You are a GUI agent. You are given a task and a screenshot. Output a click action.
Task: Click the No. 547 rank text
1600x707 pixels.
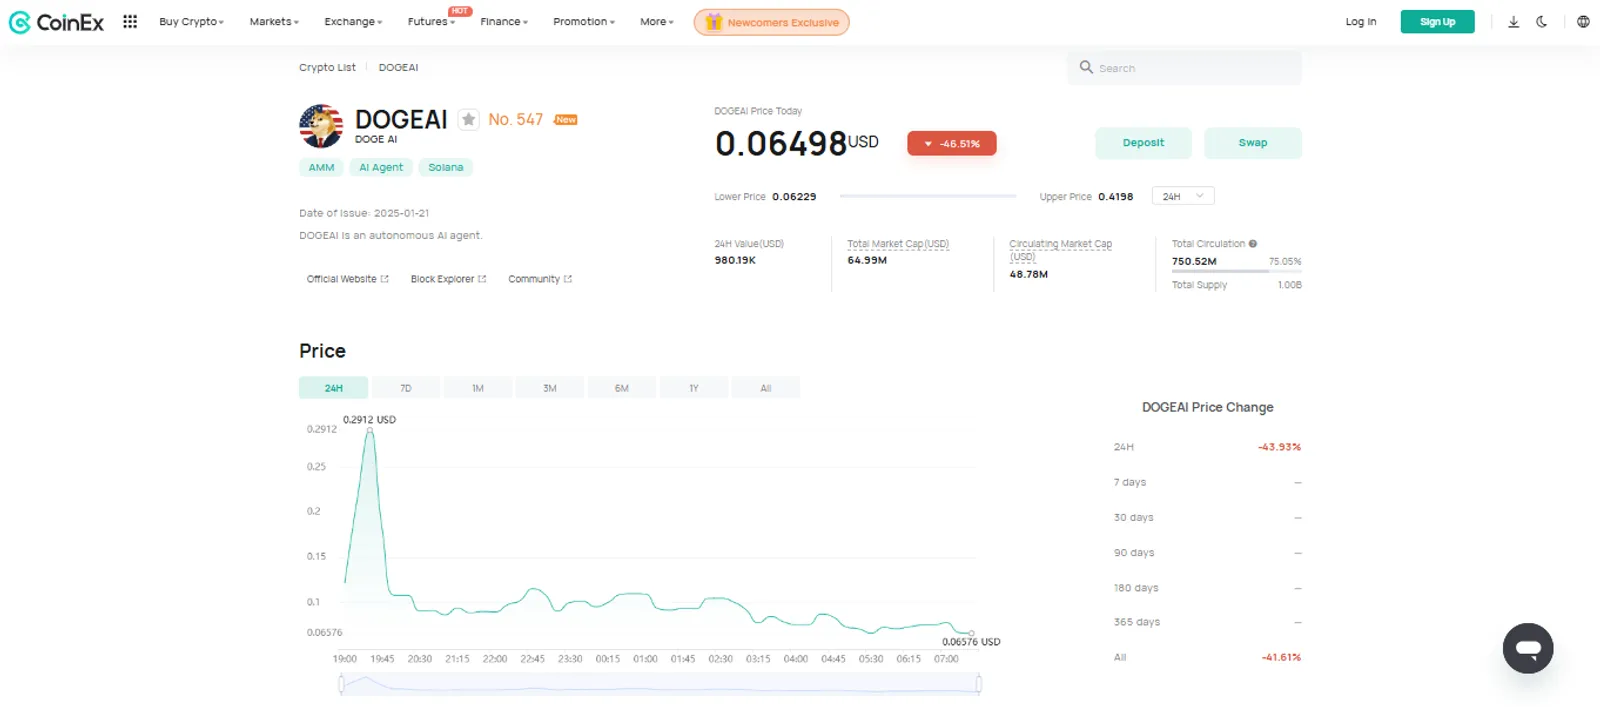[515, 119]
